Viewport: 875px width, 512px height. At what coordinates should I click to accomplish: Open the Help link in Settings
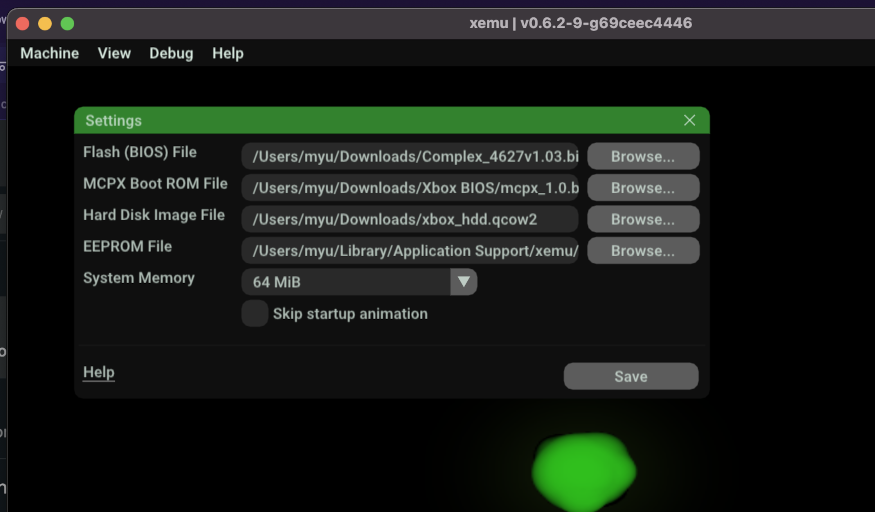[99, 372]
